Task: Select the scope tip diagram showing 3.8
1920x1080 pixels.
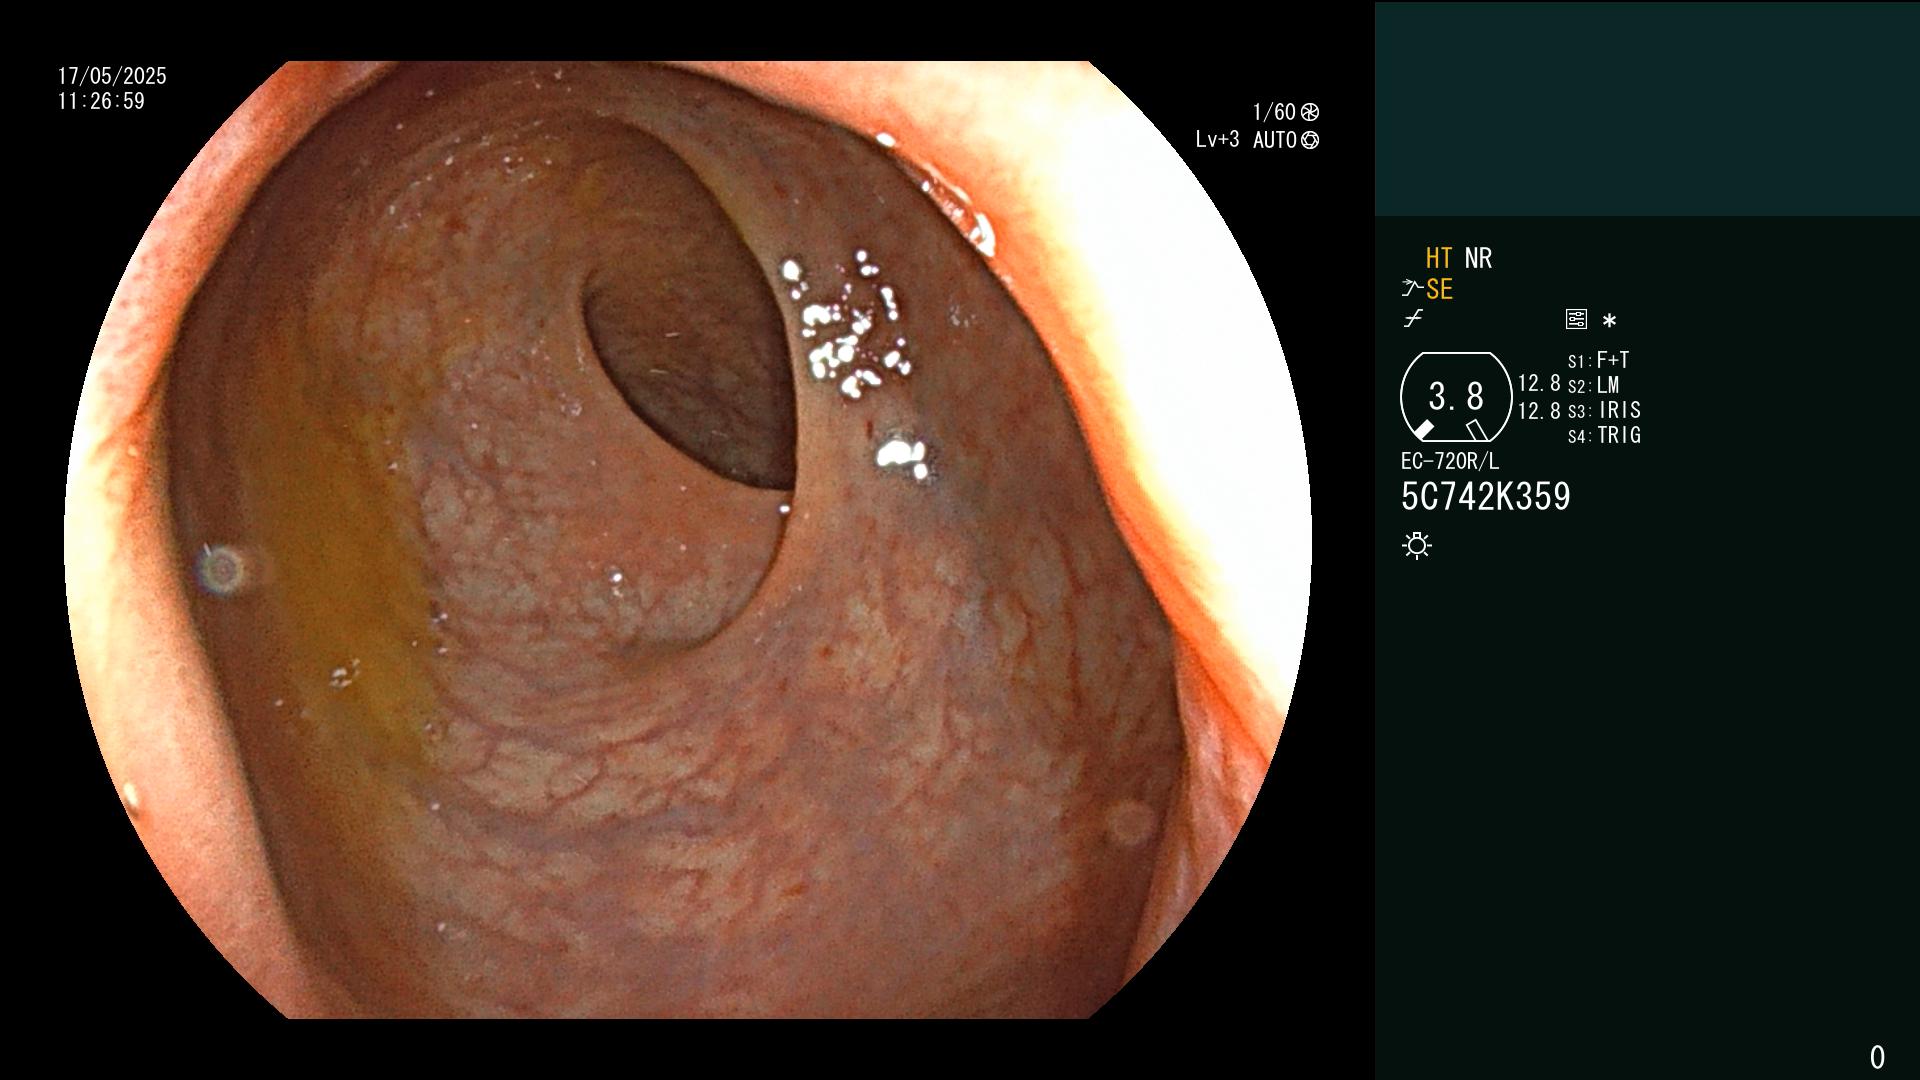Action: (1456, 397)
